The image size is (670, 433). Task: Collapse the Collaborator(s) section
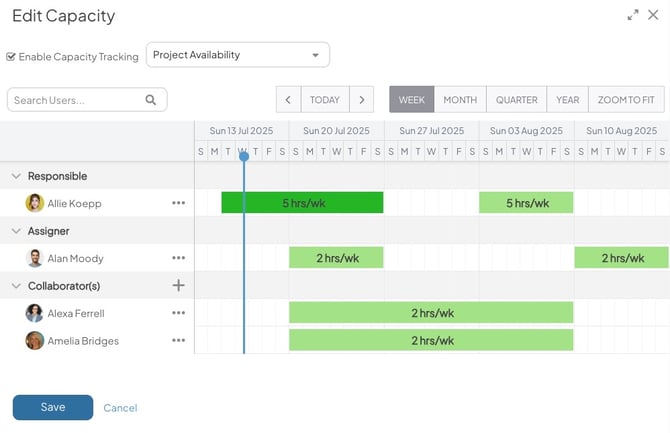pyautogui.click(x=16, y=286)
